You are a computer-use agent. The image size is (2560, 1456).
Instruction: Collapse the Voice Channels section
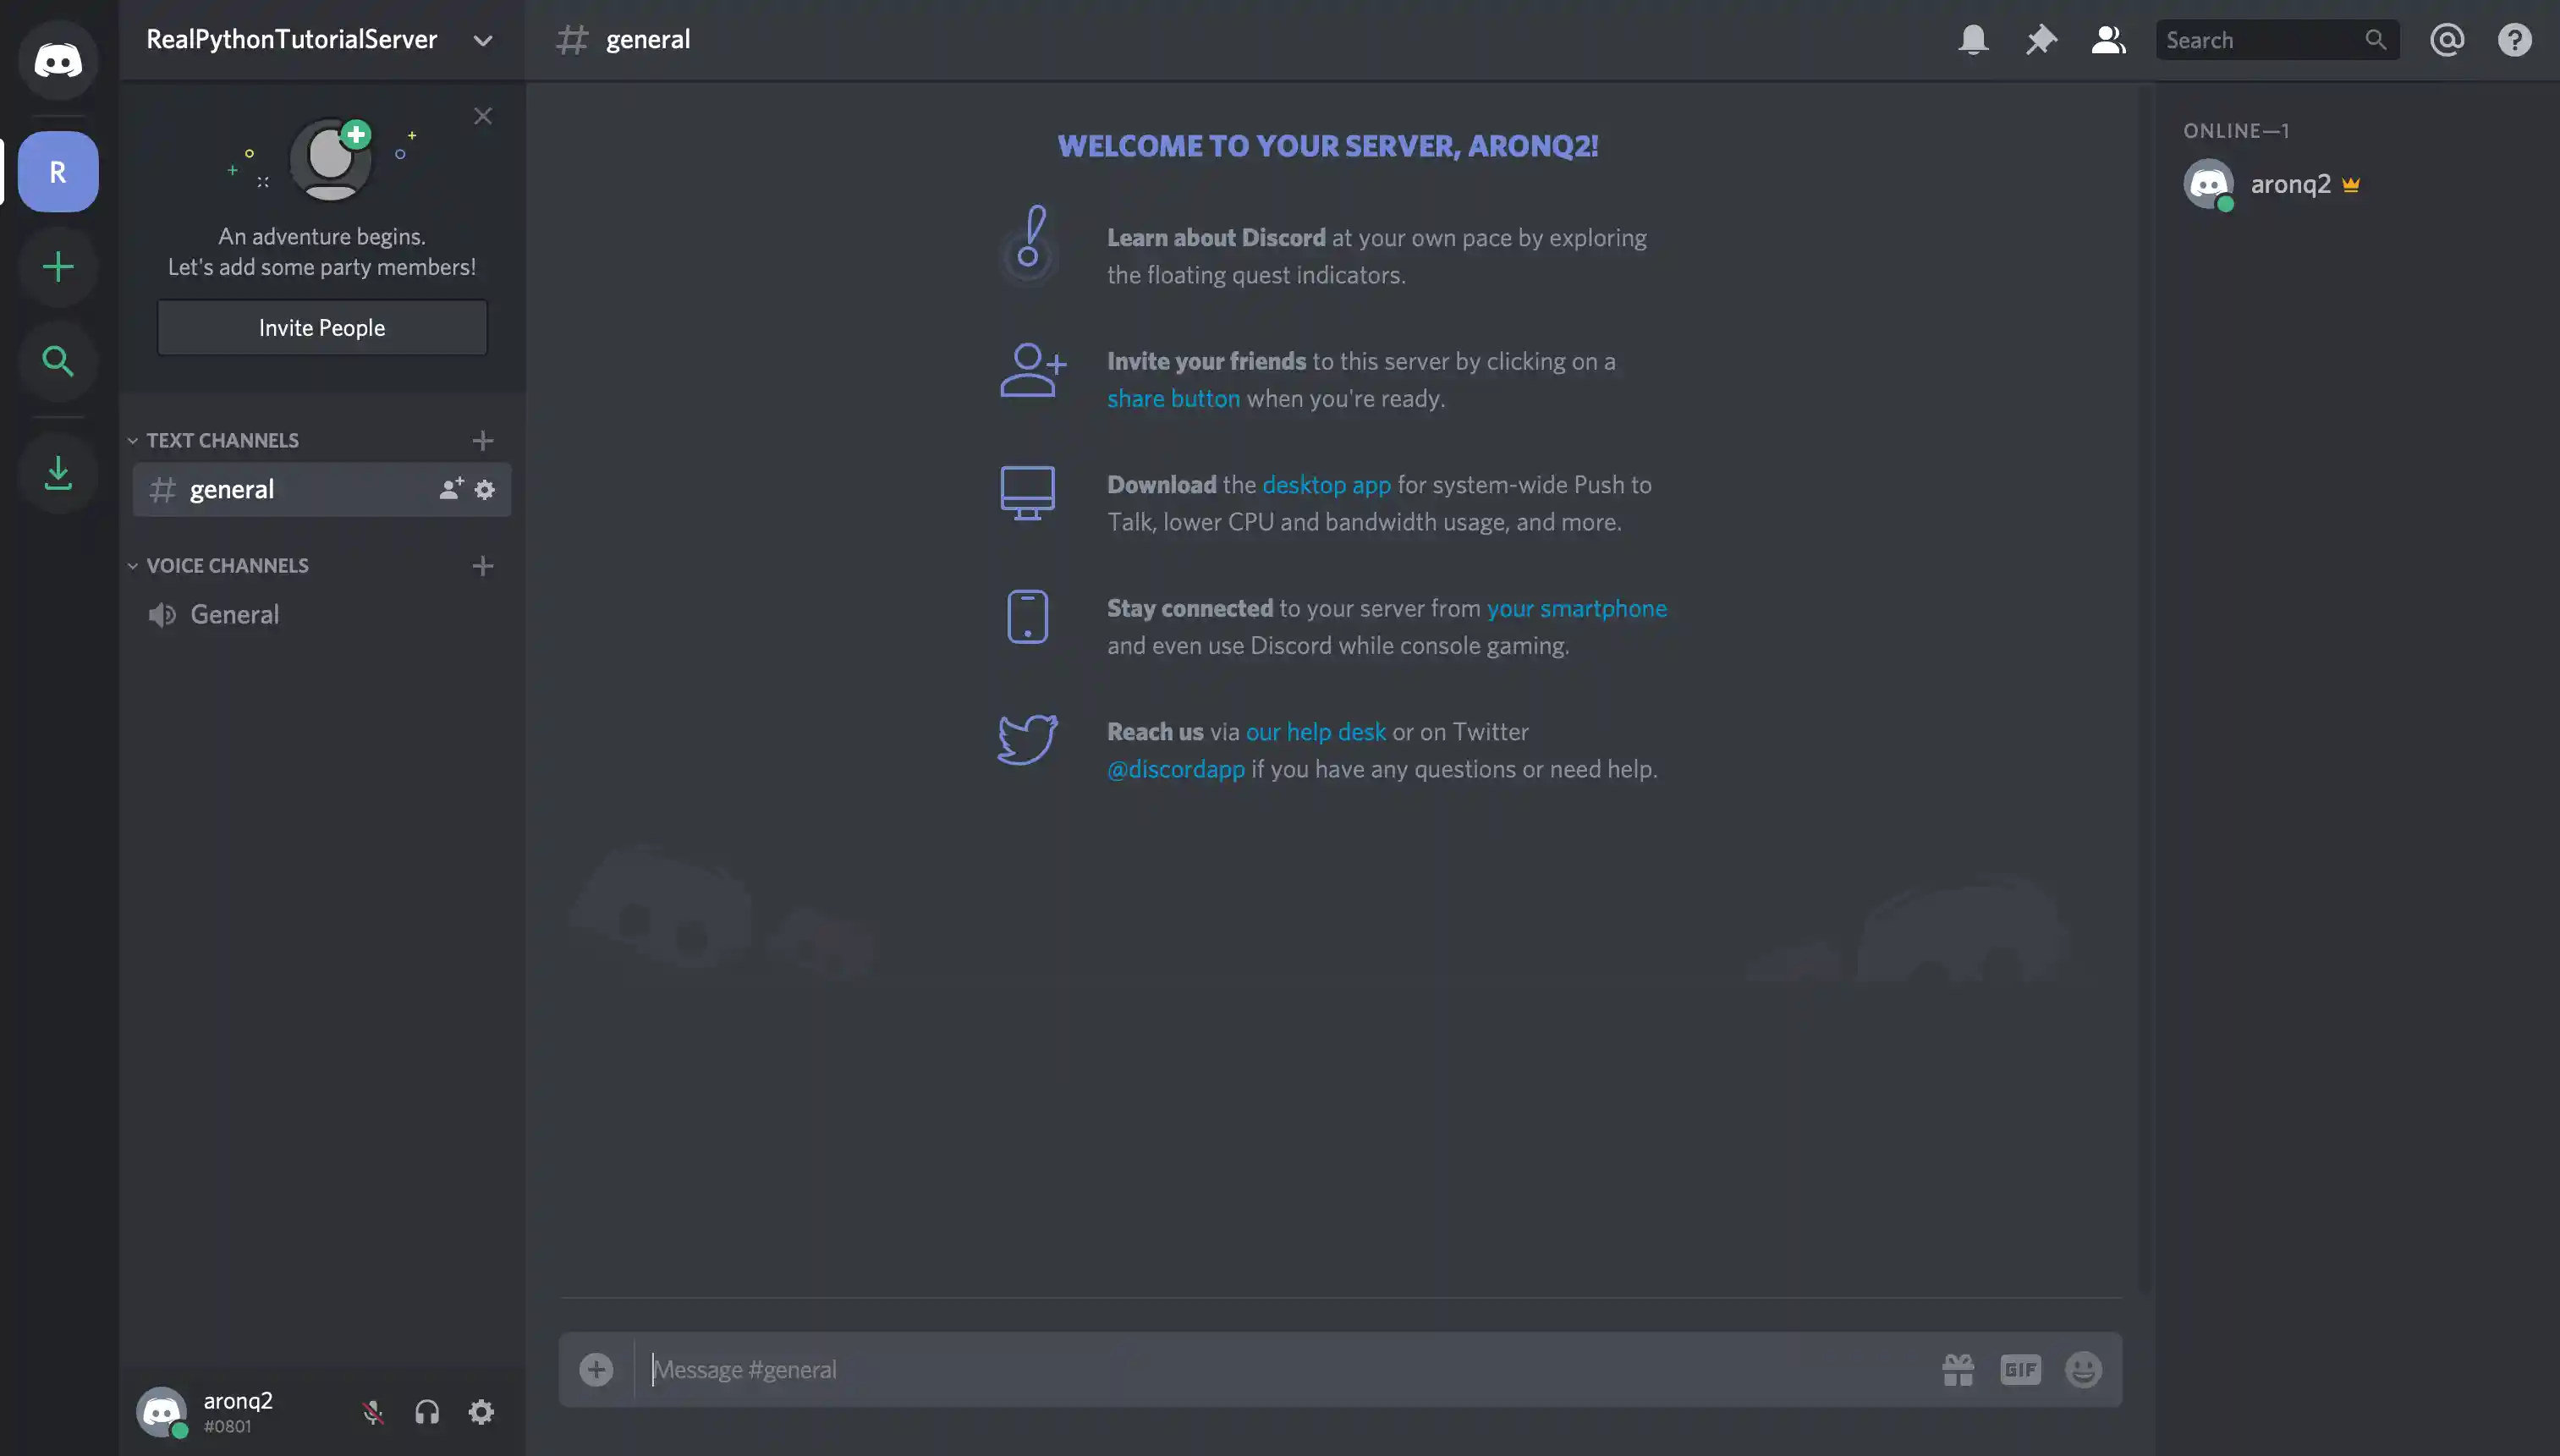pos(134,565)
